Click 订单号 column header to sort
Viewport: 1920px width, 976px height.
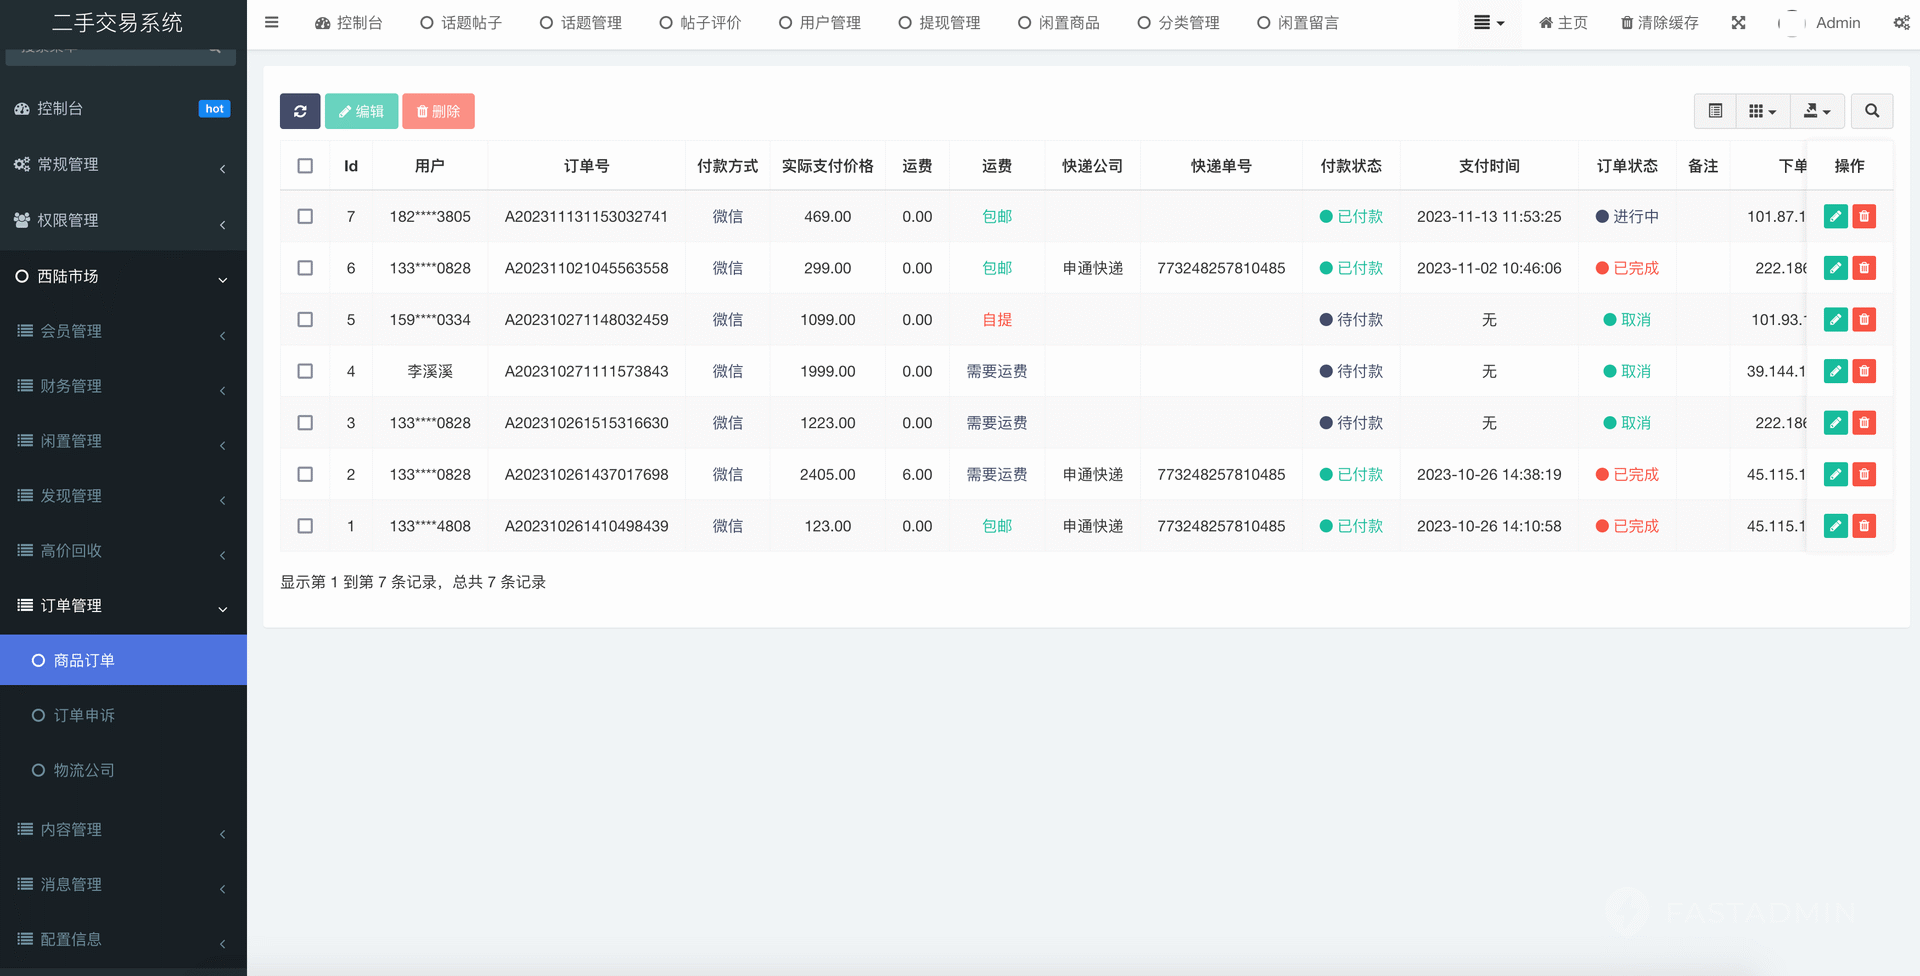coord(586,166)
